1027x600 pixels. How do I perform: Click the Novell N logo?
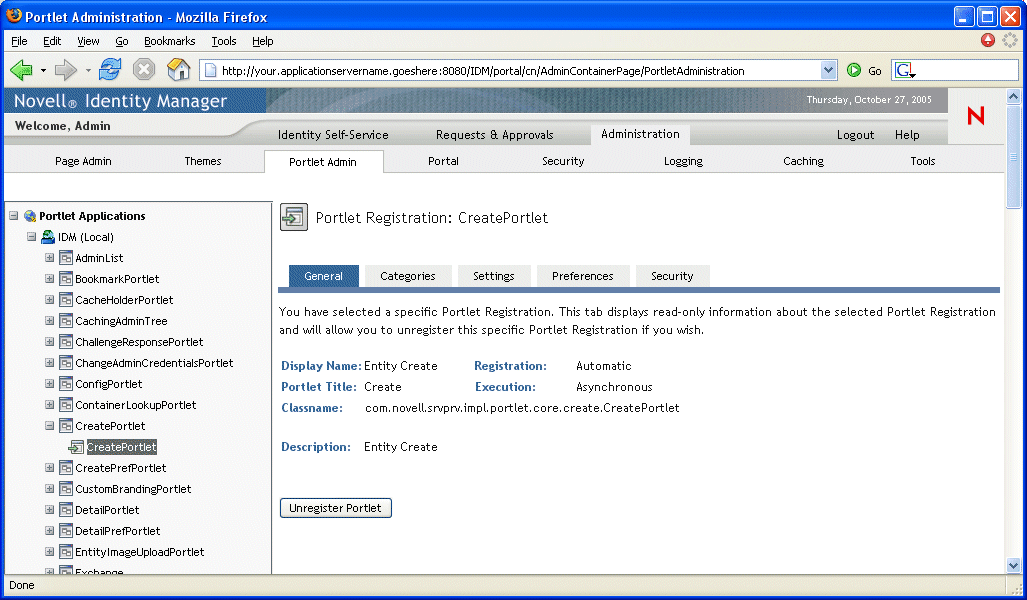[x=975, y=116]
